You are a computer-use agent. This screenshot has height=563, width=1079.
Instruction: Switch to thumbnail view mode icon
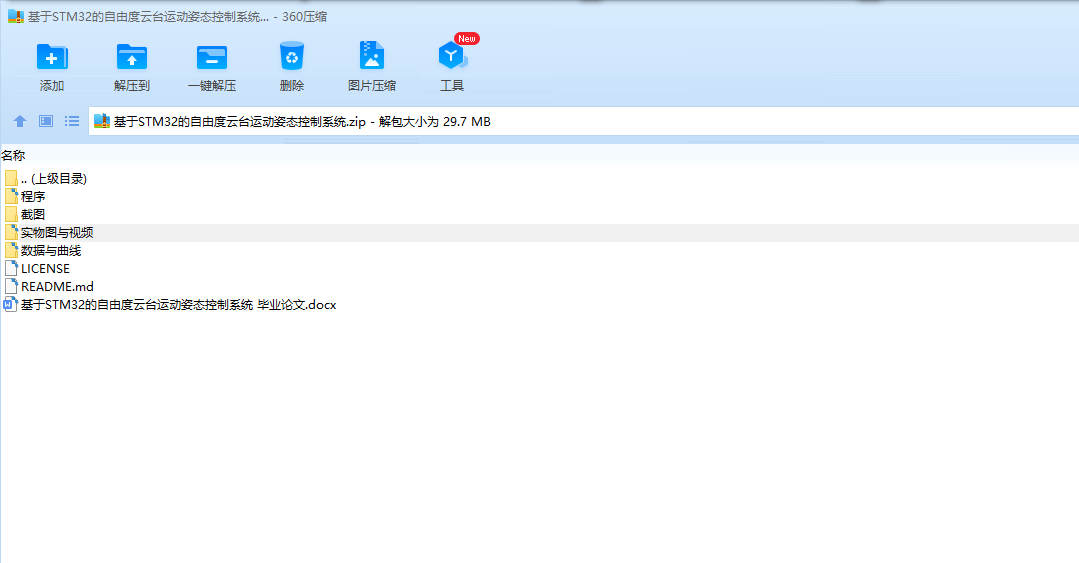46,121
